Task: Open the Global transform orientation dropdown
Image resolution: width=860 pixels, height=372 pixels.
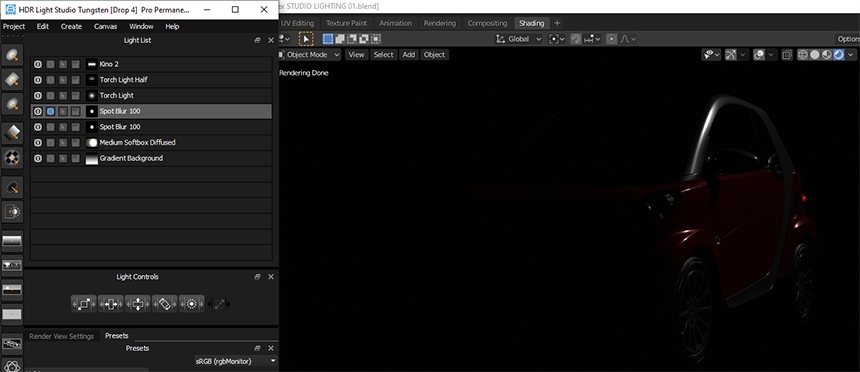Action: coord(518,39)
